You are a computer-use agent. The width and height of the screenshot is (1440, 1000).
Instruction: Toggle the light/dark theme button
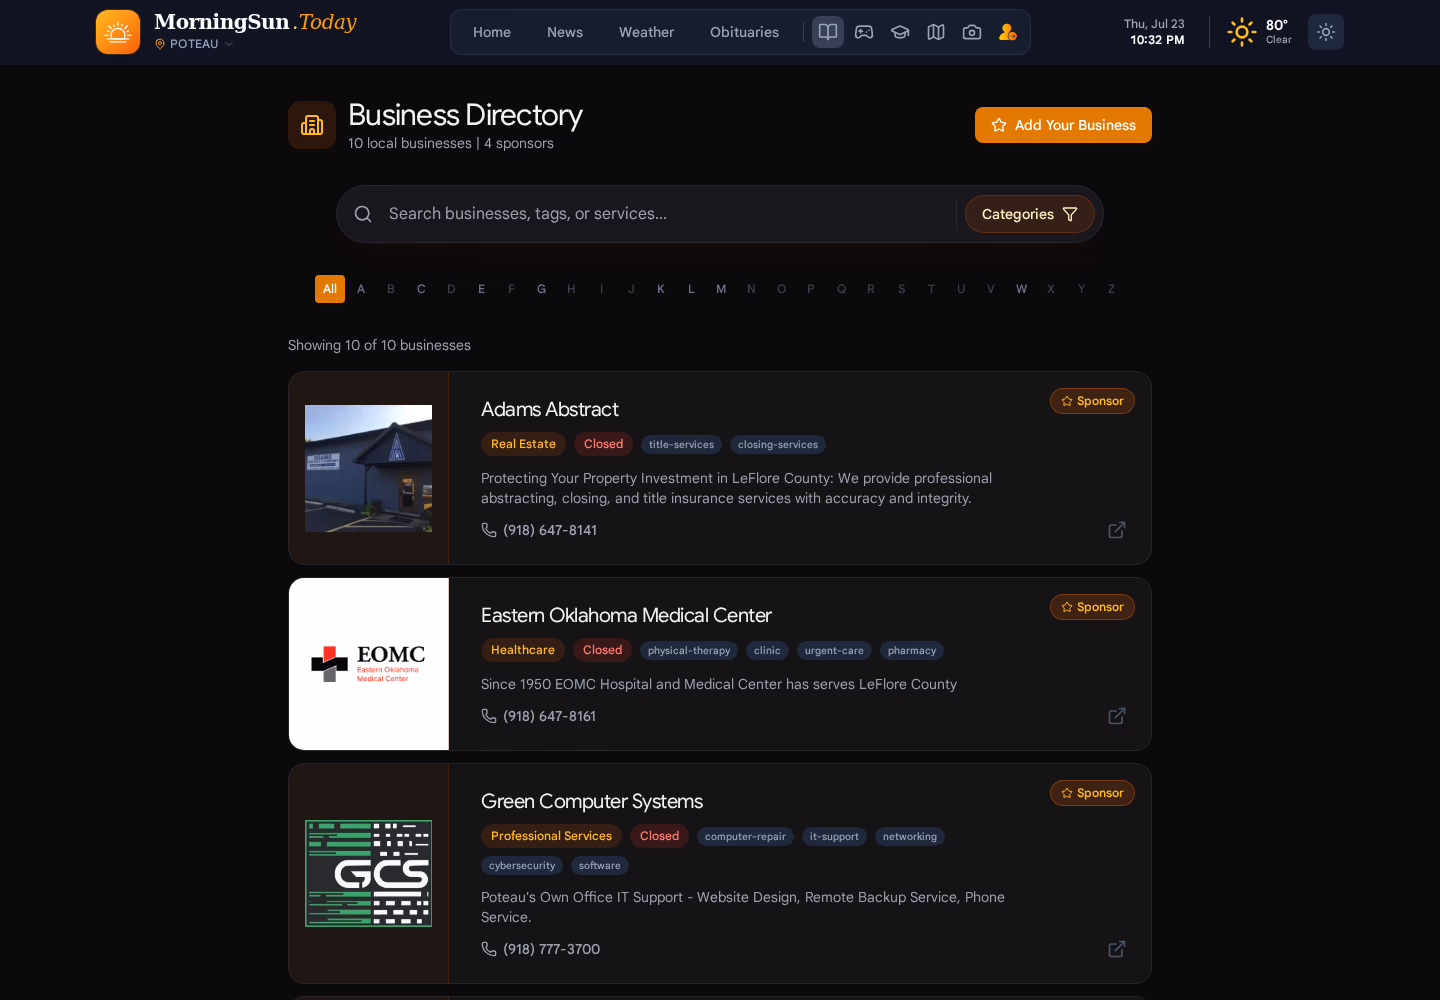(x=1326, y=32)
